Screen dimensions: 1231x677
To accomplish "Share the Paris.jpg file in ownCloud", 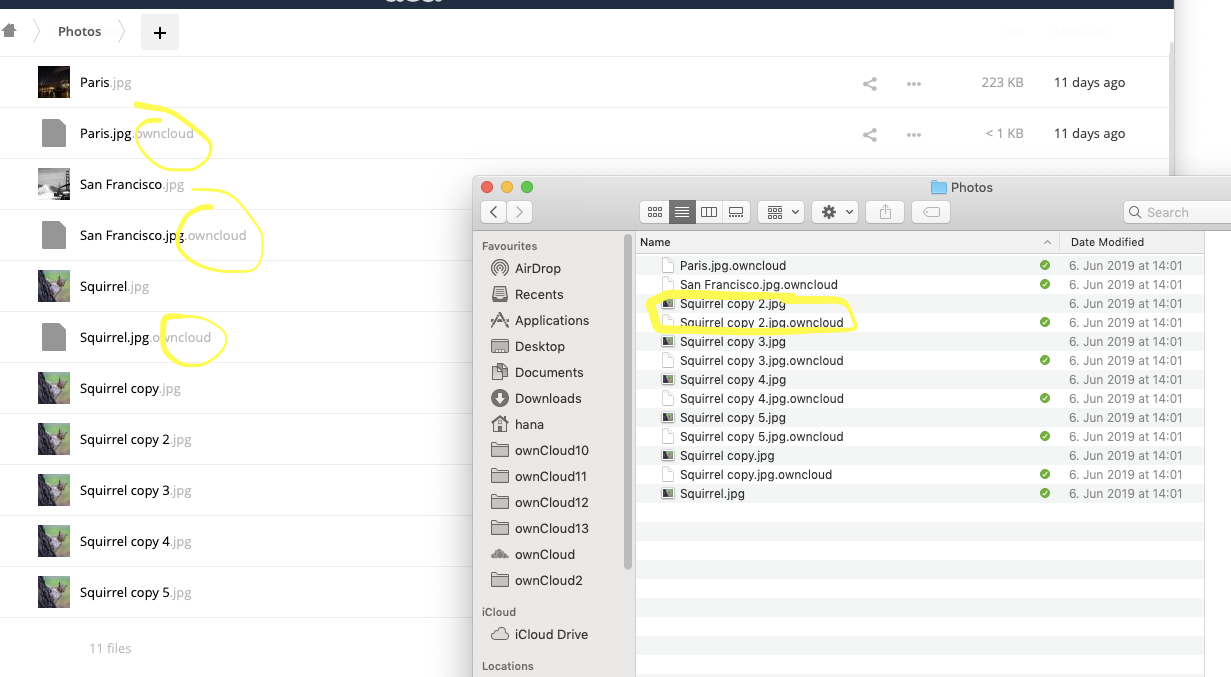I will tap(870, 83).
